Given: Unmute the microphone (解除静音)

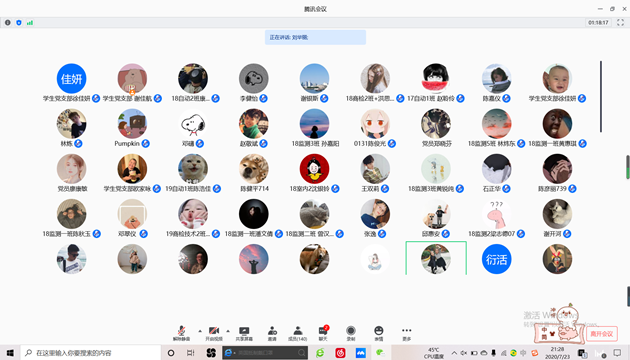Looking at the screenshot, I should (x=181, y=333).
